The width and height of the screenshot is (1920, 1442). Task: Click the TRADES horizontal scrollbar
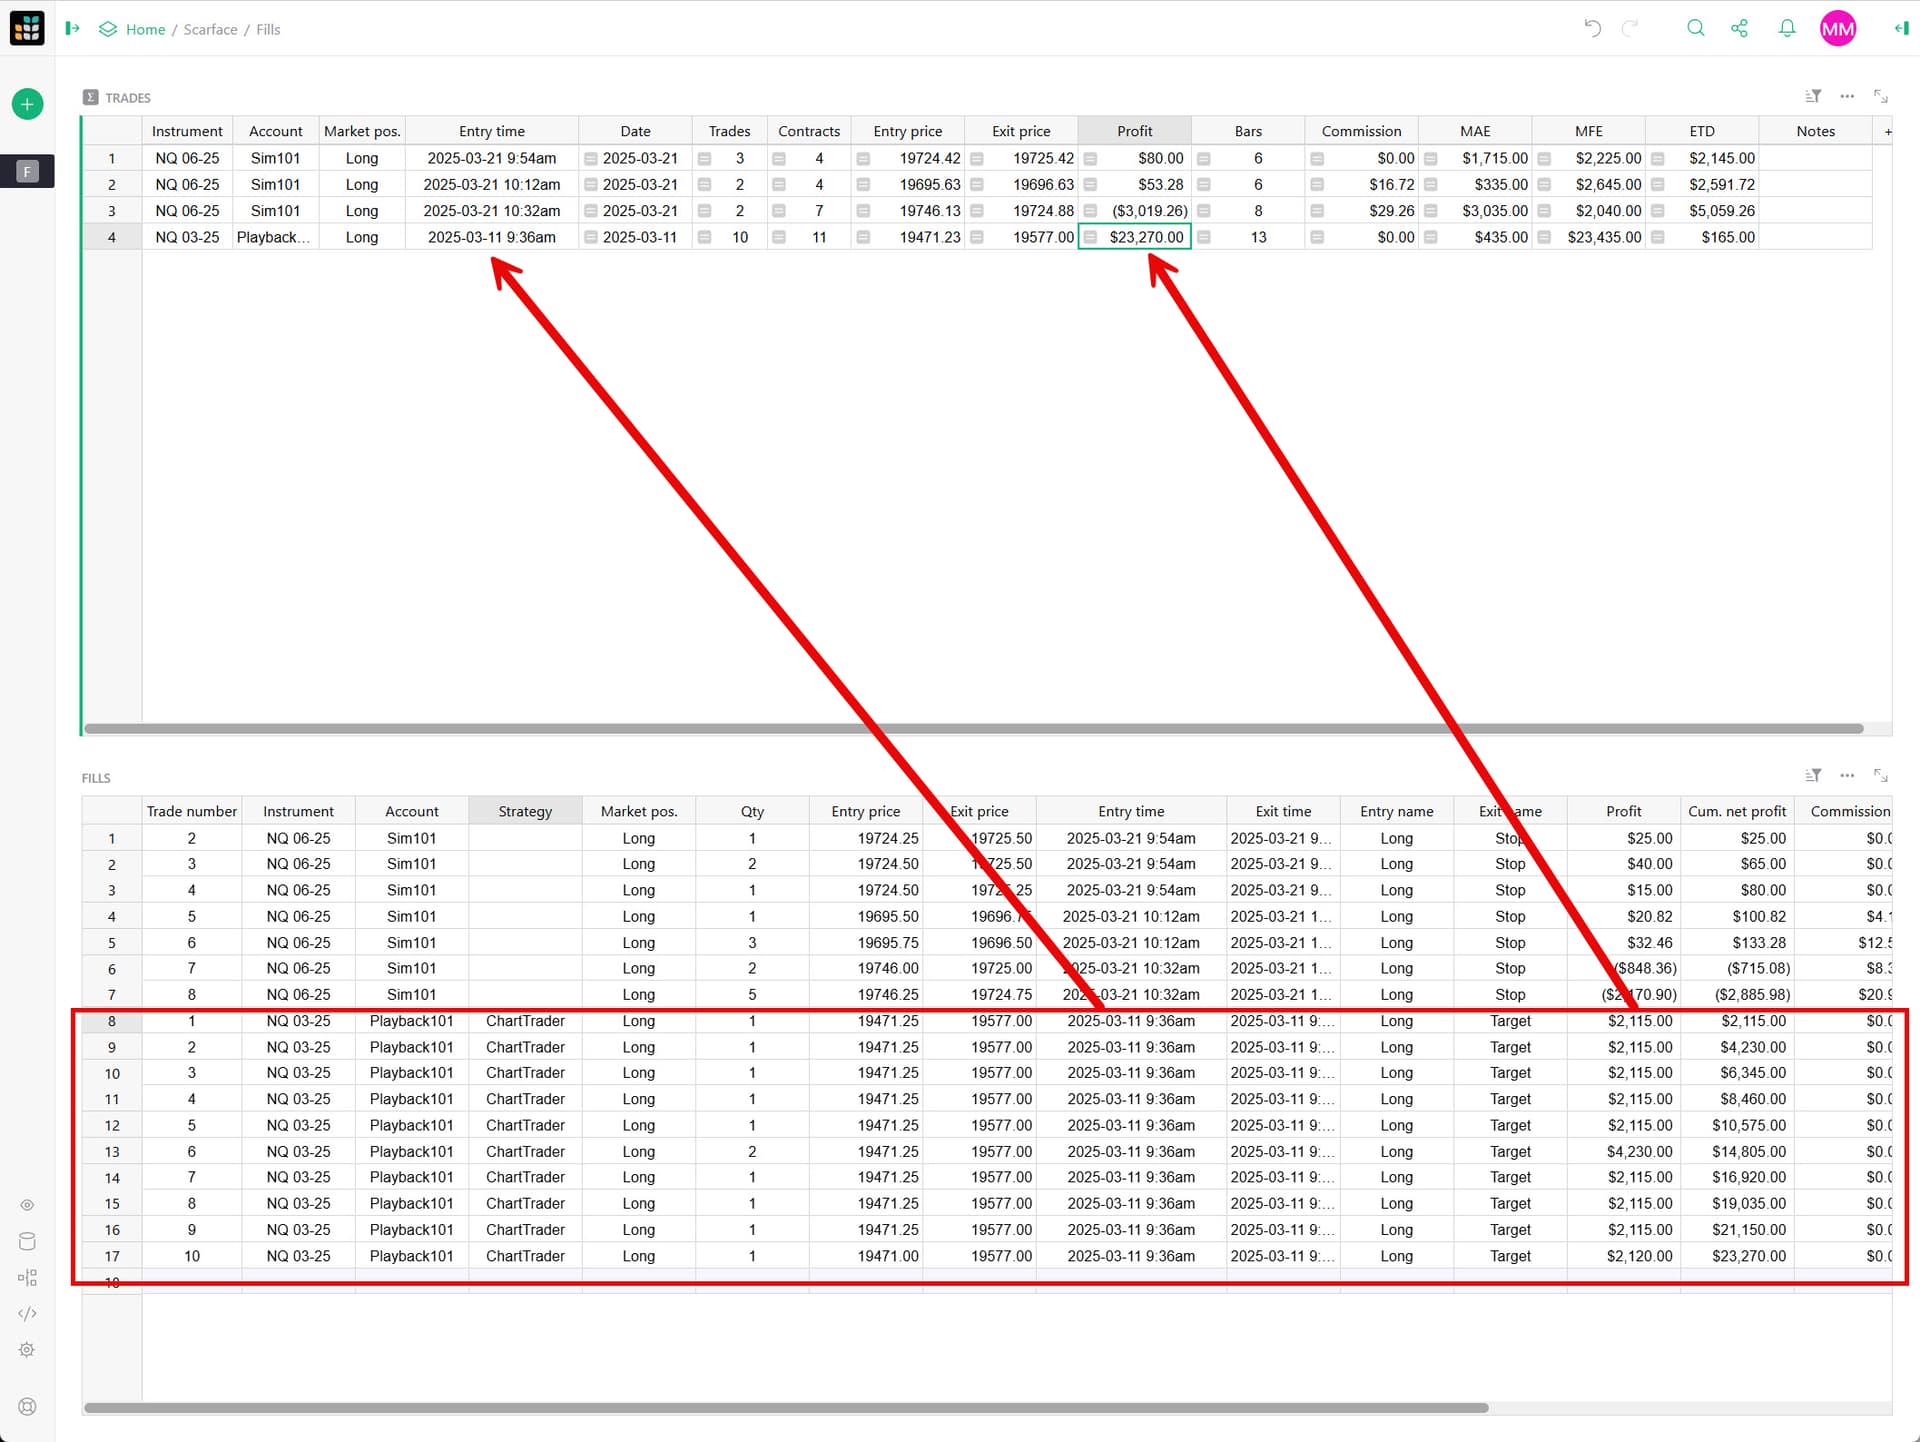tap(973, 728)
